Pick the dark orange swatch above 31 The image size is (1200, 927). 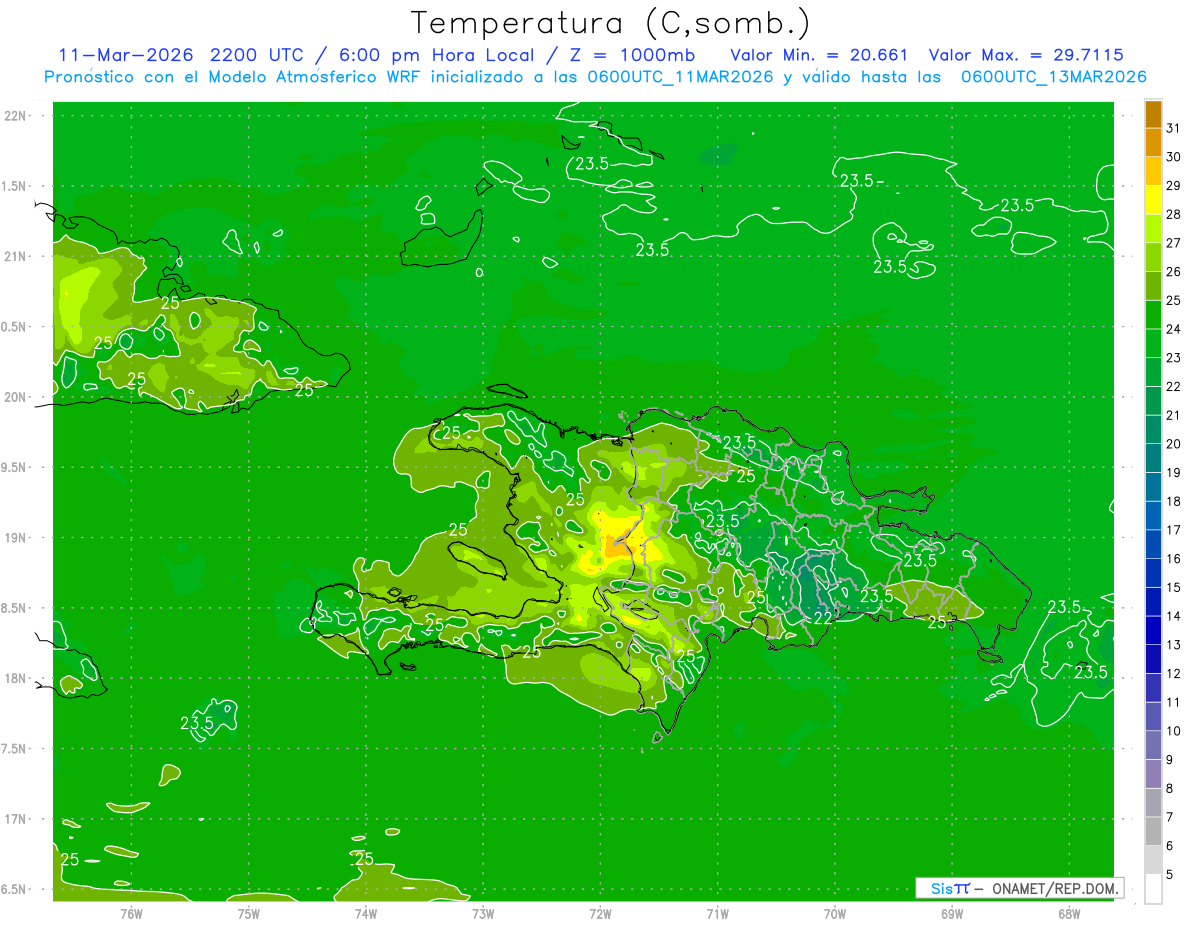coord(1153,114)
